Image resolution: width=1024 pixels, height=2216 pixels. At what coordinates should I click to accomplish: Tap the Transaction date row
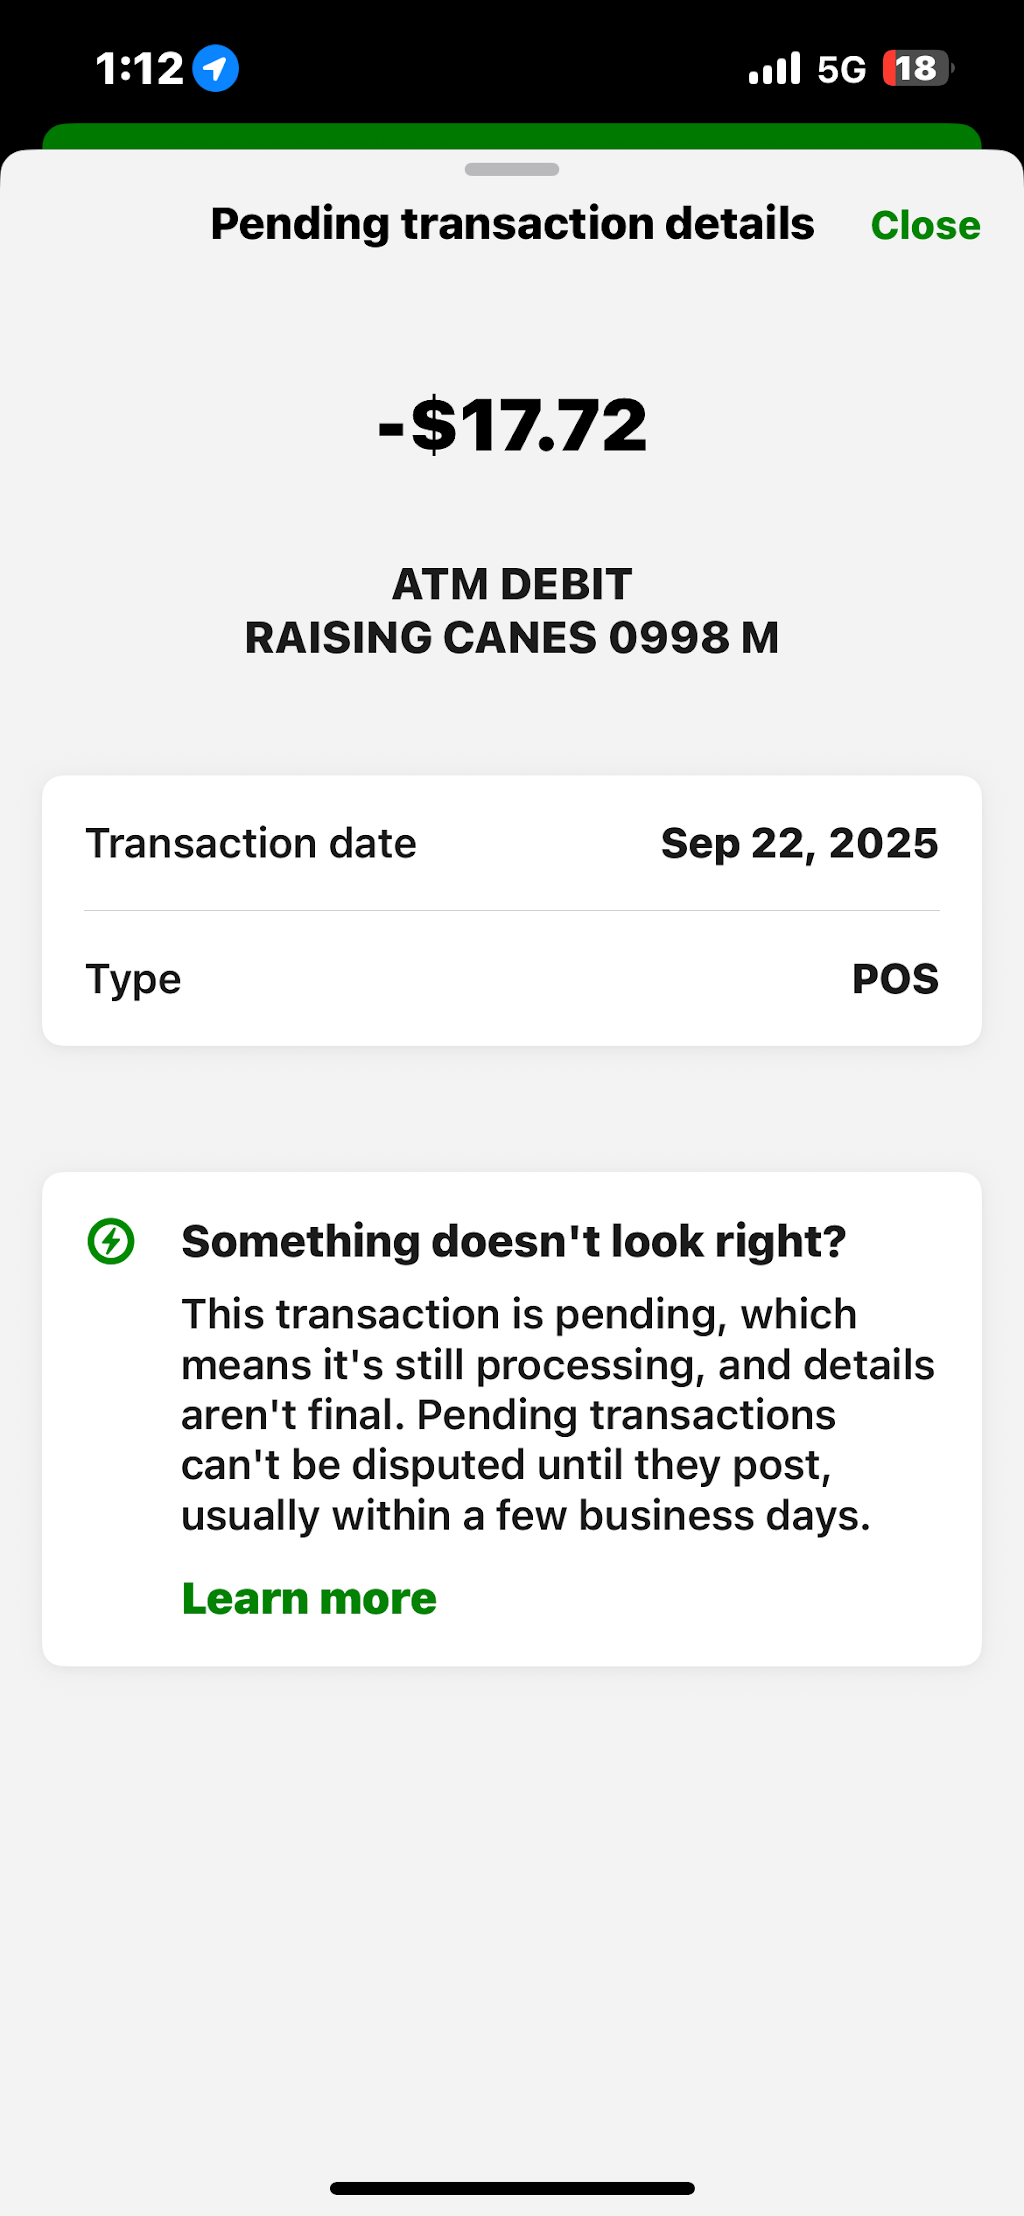512,843
